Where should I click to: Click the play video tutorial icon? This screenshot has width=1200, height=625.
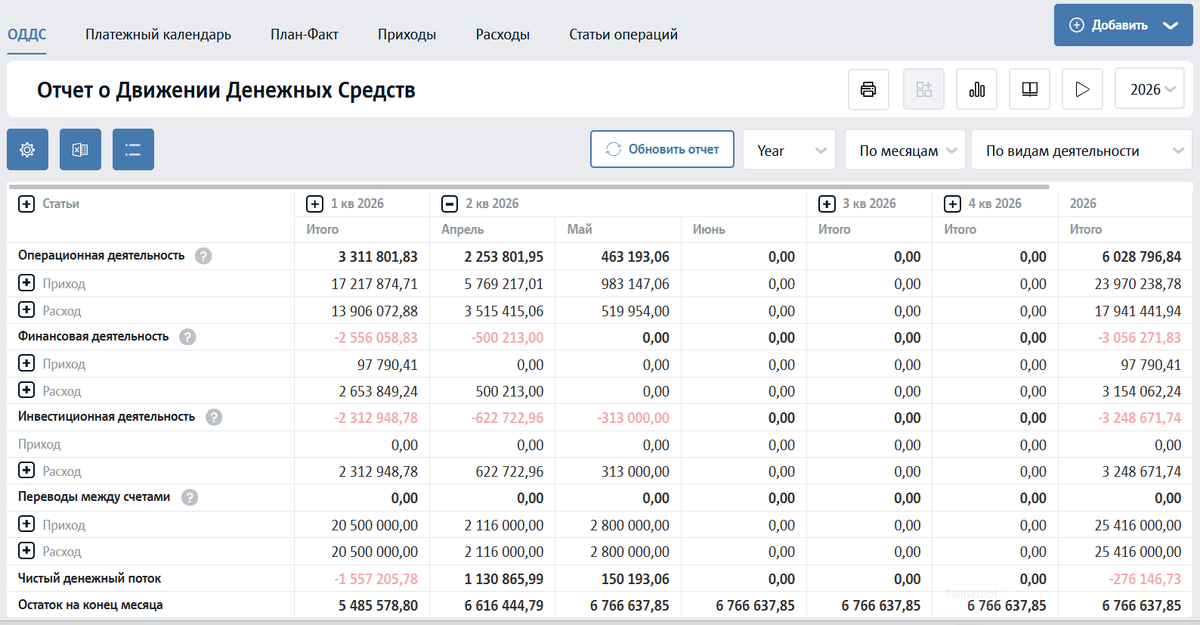point(1082,89)
